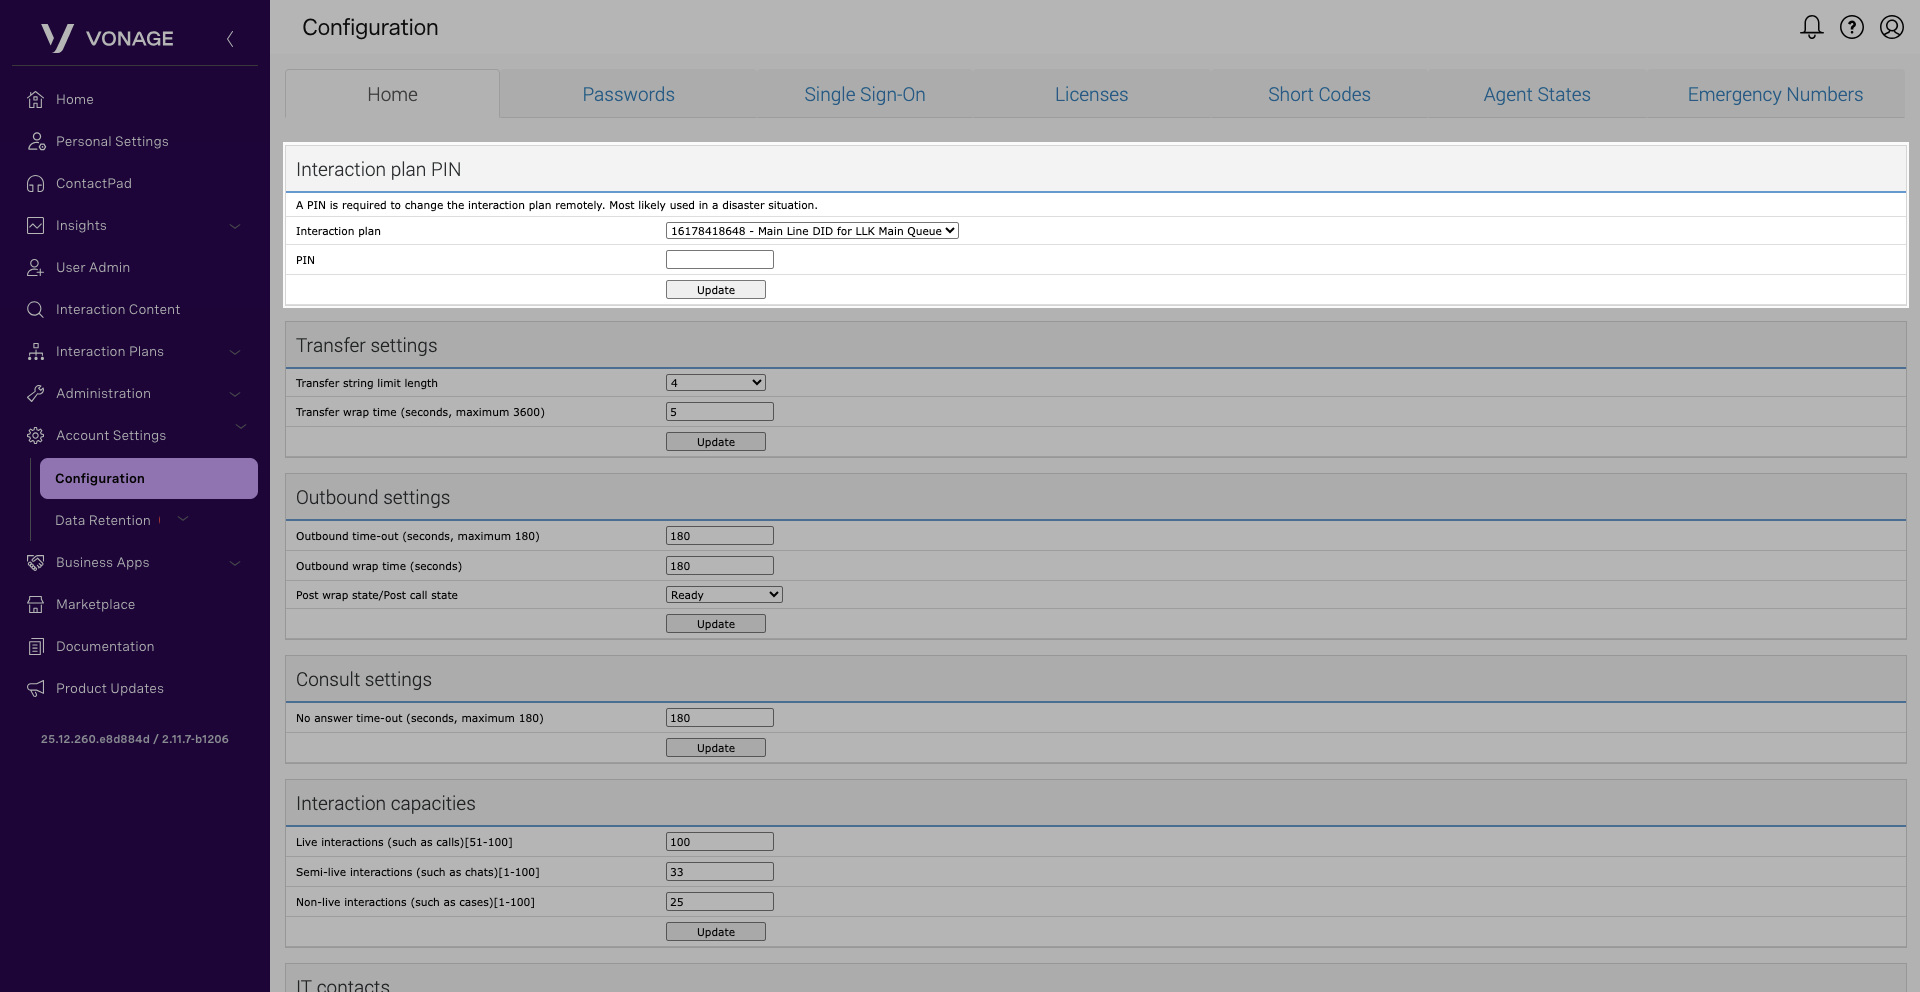Switch to the Passwords tab

click(628, 95)
